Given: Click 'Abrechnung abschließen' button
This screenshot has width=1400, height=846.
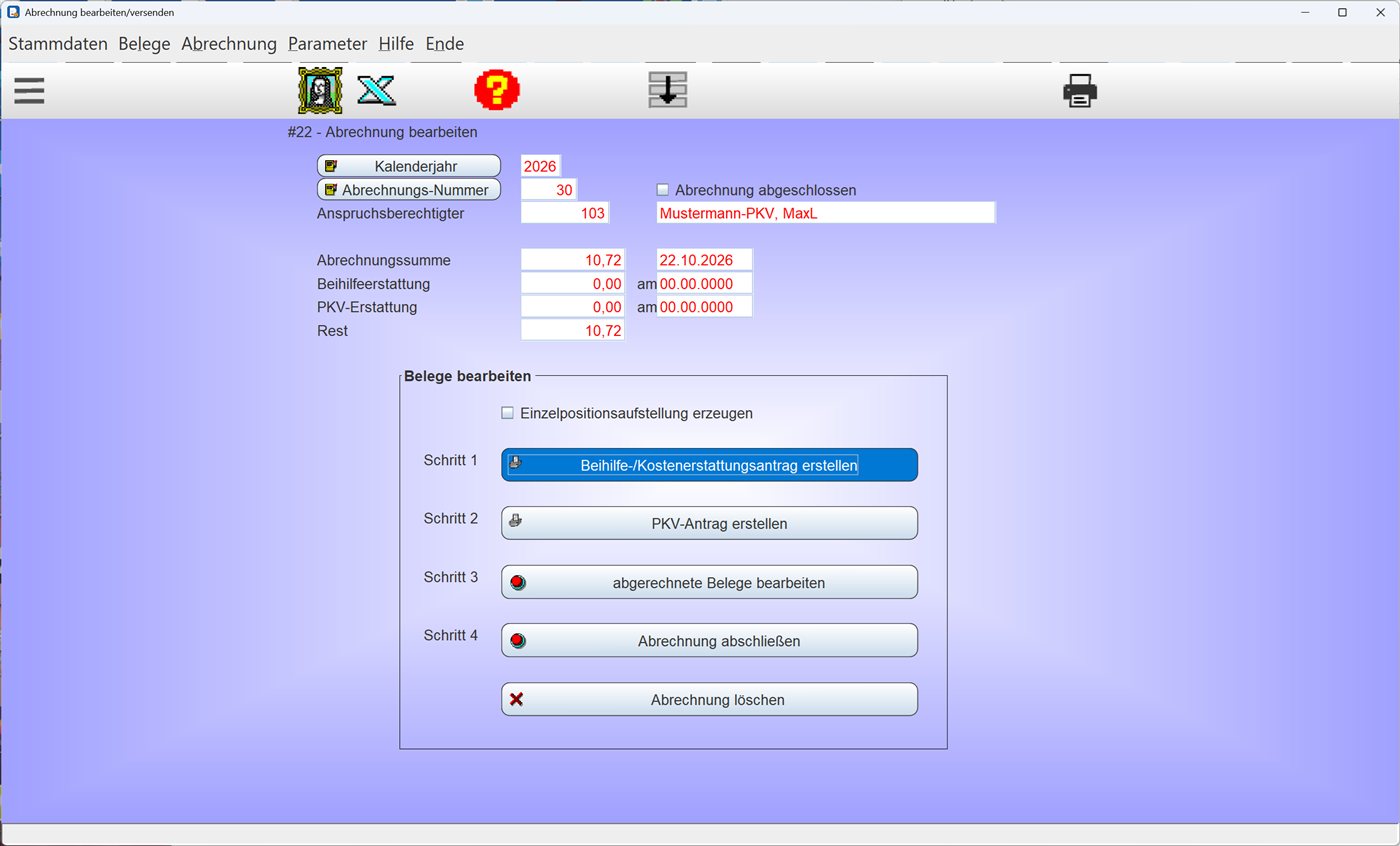Looking at the screenshot, I should (709, 640).
